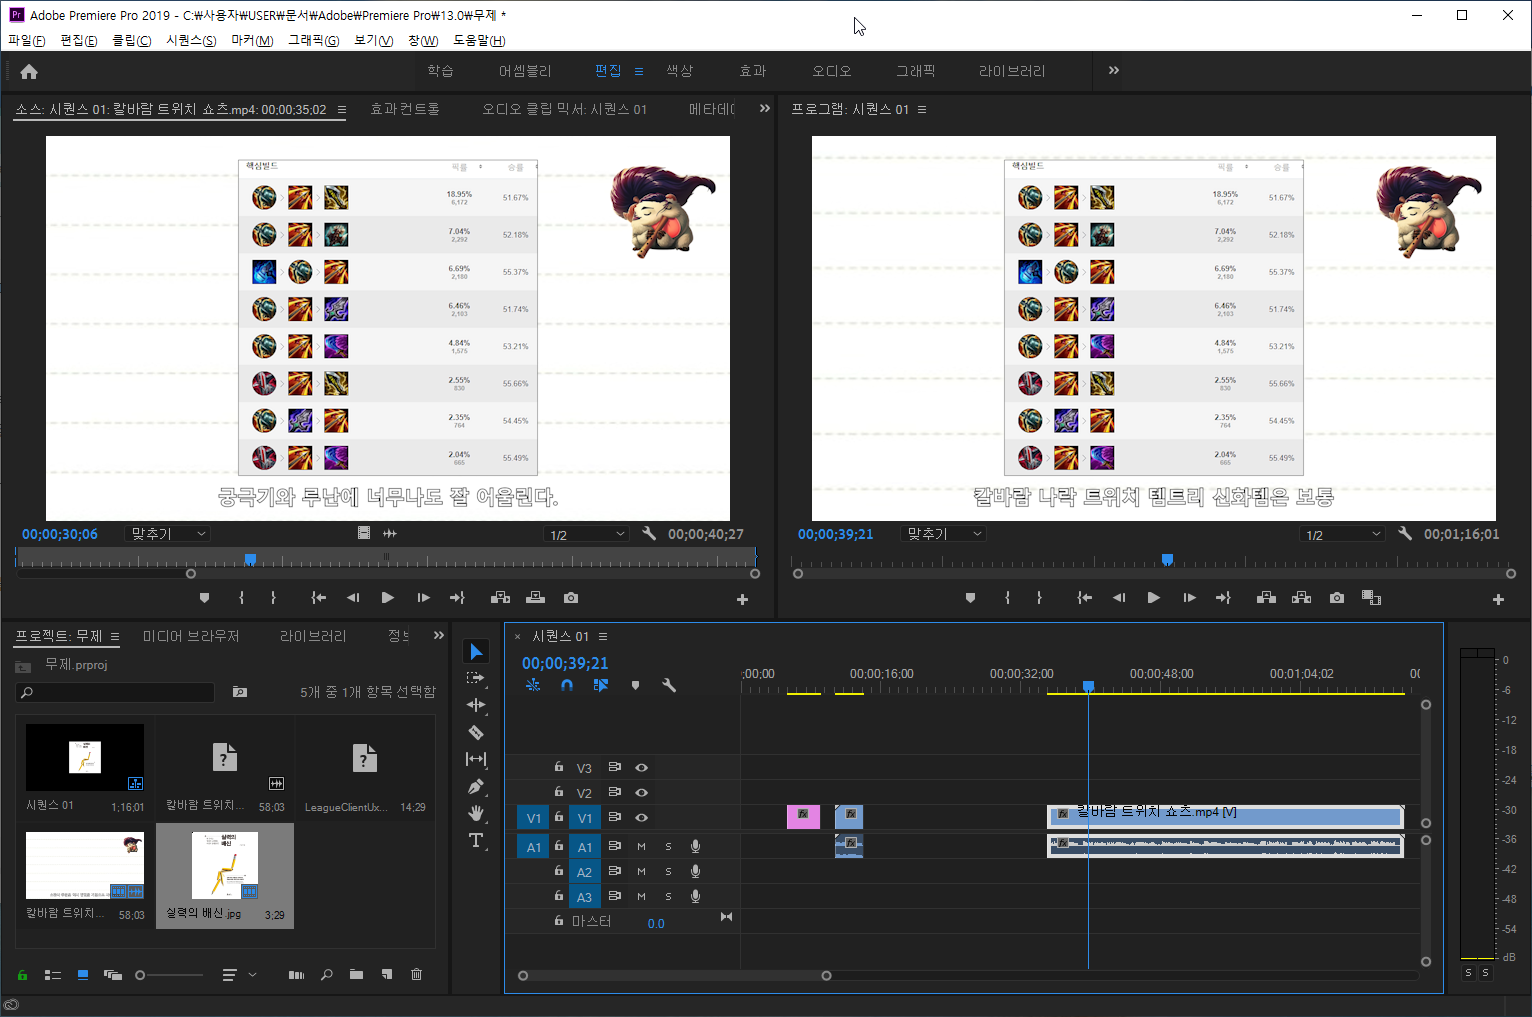The image size is (1532, 1017).
Task: Select the Type tool
Action: [x=476, y=840]
